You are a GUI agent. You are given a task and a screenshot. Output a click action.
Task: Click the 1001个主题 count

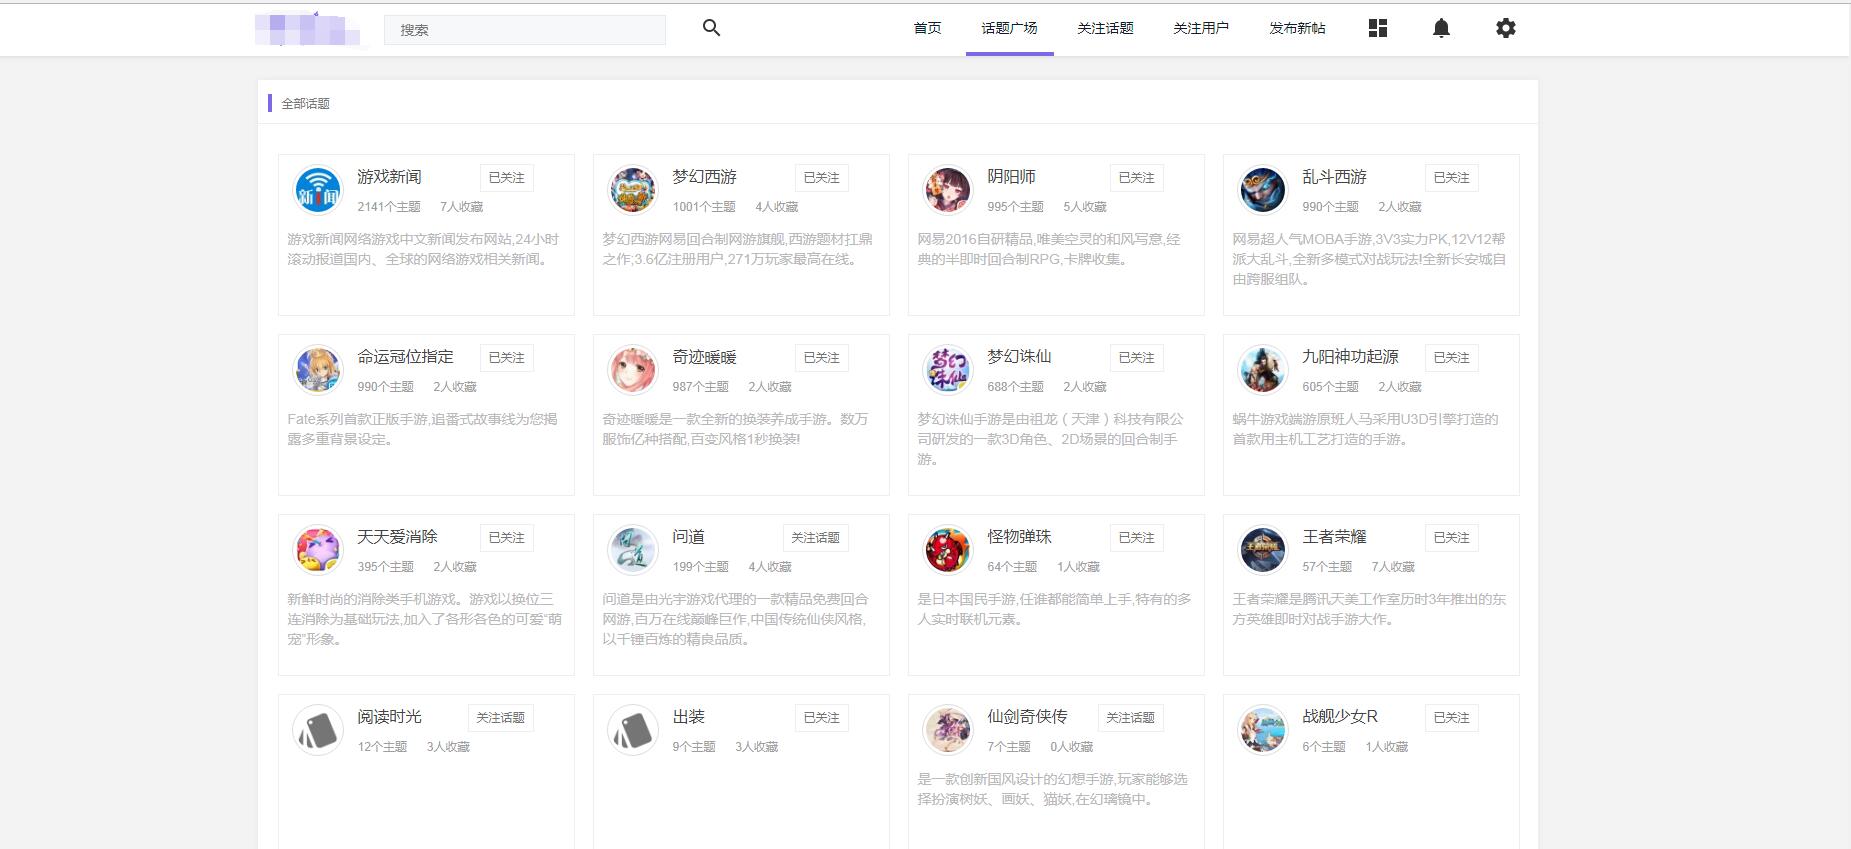[704, 207]
